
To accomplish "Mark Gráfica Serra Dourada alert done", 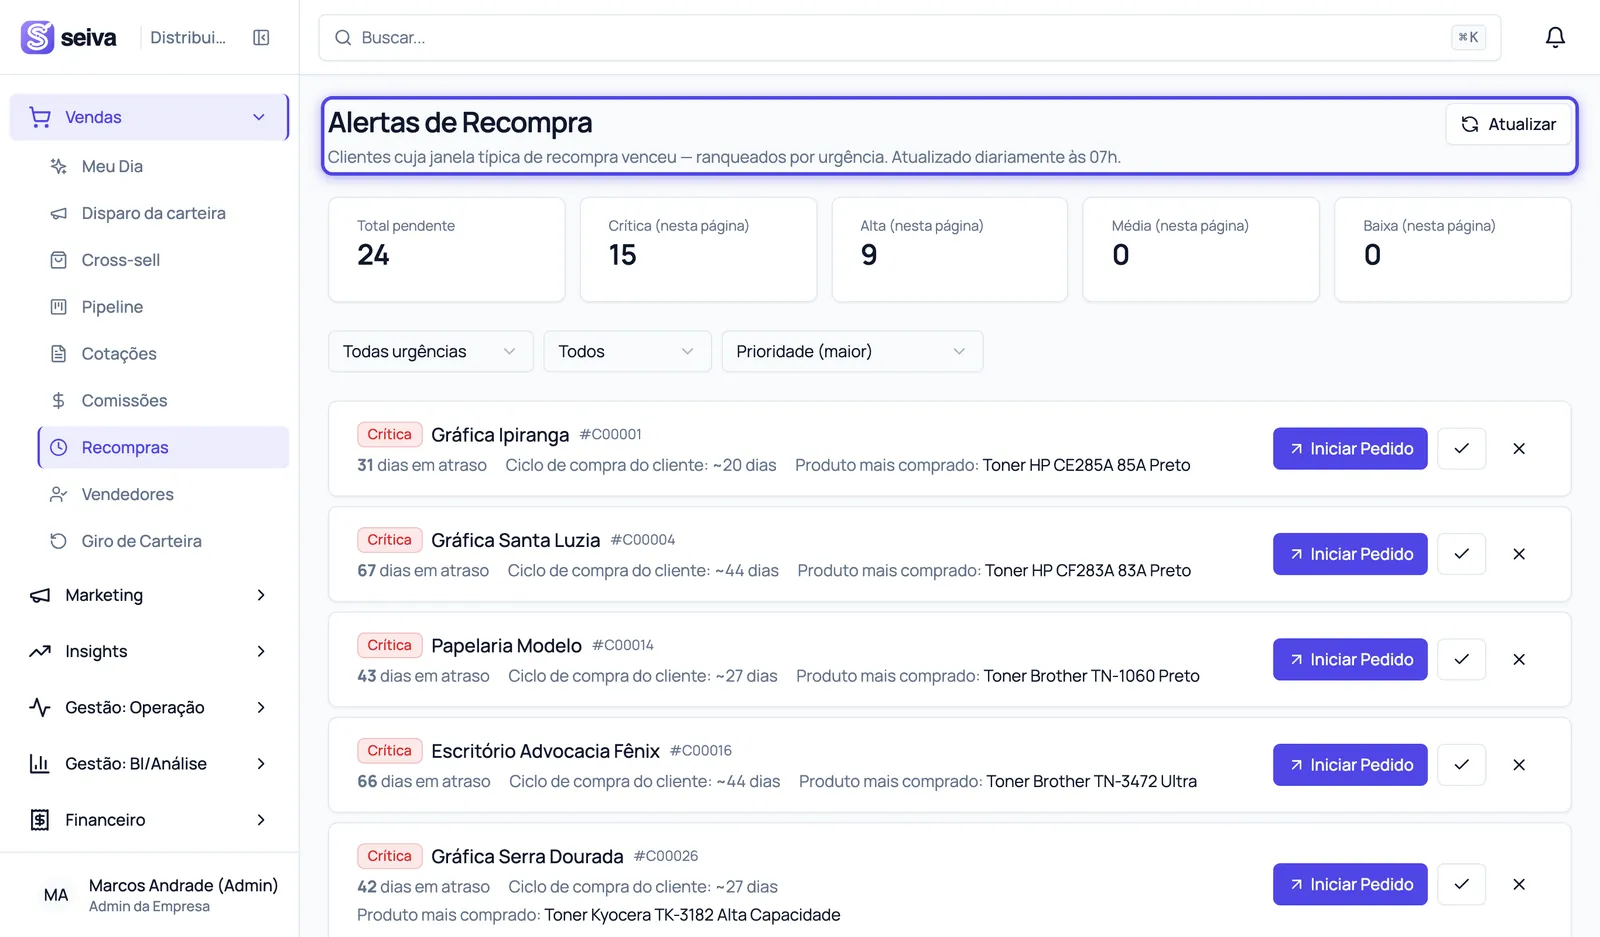I will click(1461, 884).
